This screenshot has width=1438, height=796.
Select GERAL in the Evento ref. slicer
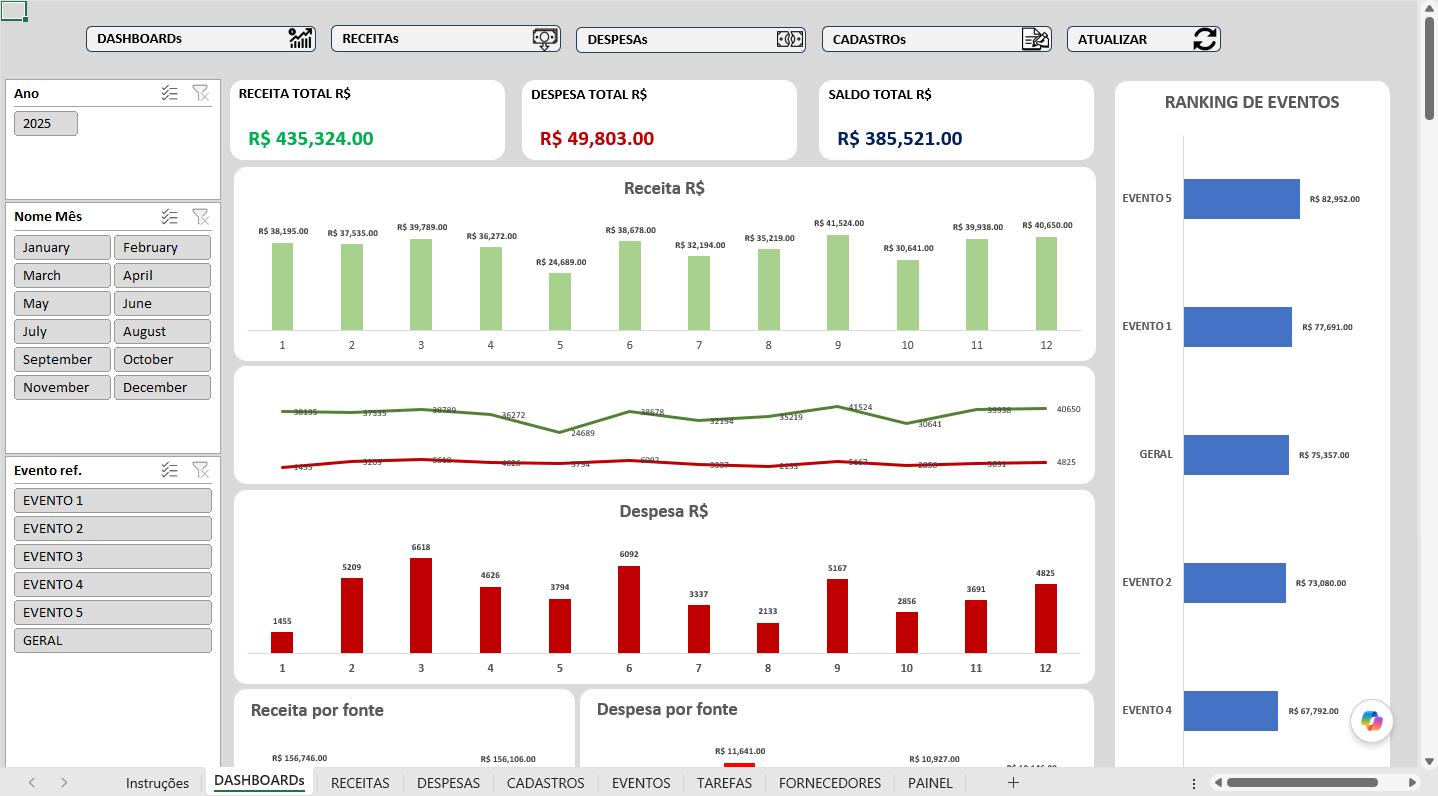[x=113, y=640]
